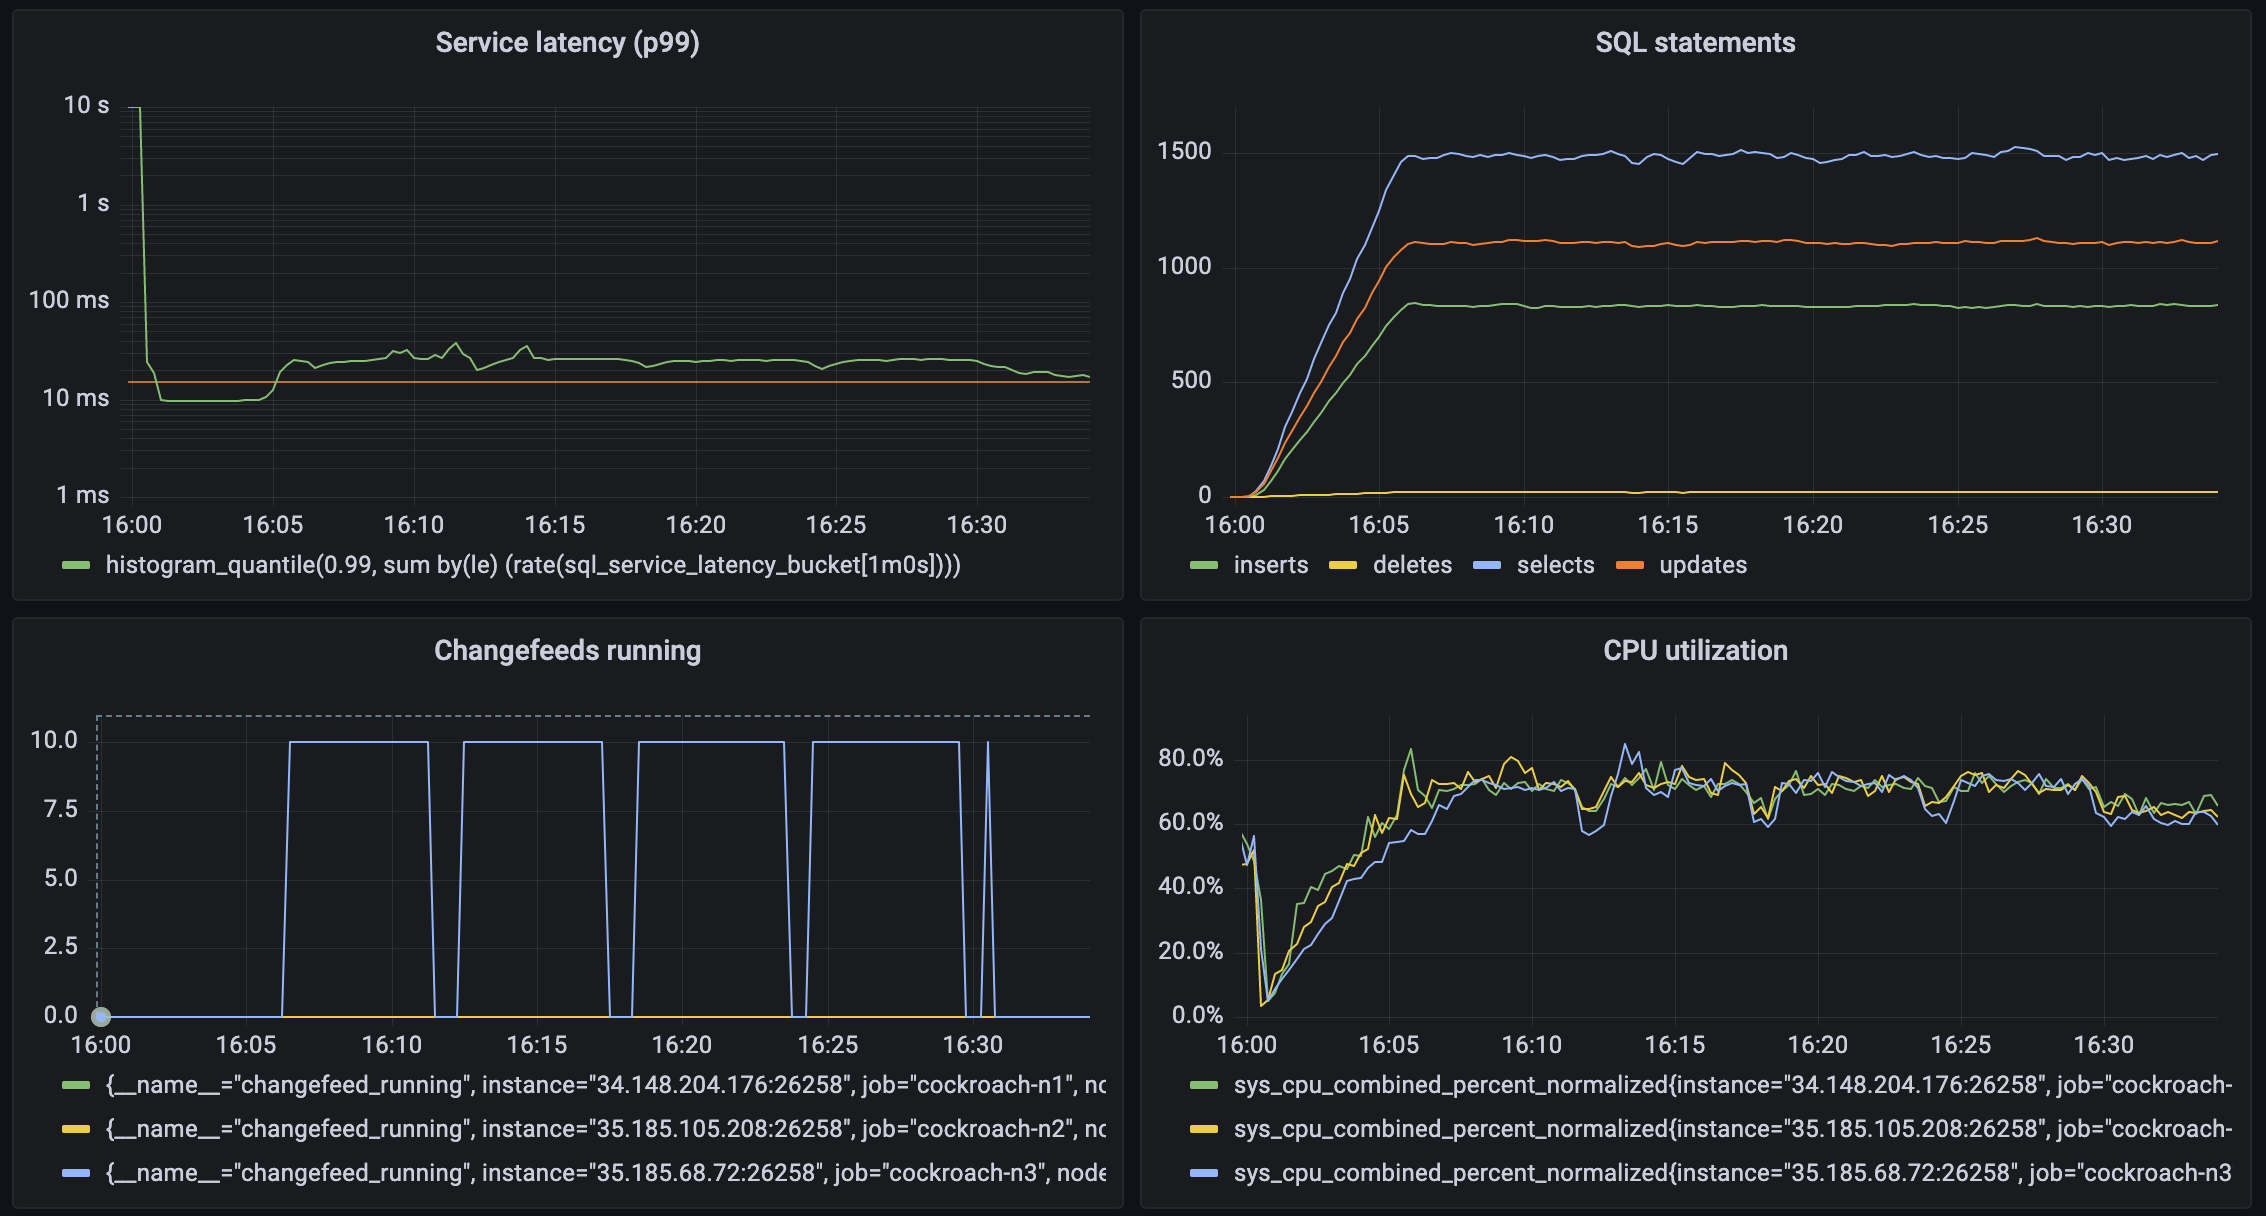2266x1216 pixels.
Task: Click the 100 ms y-axis label in latency chart
Action: (x=69, y=300)
